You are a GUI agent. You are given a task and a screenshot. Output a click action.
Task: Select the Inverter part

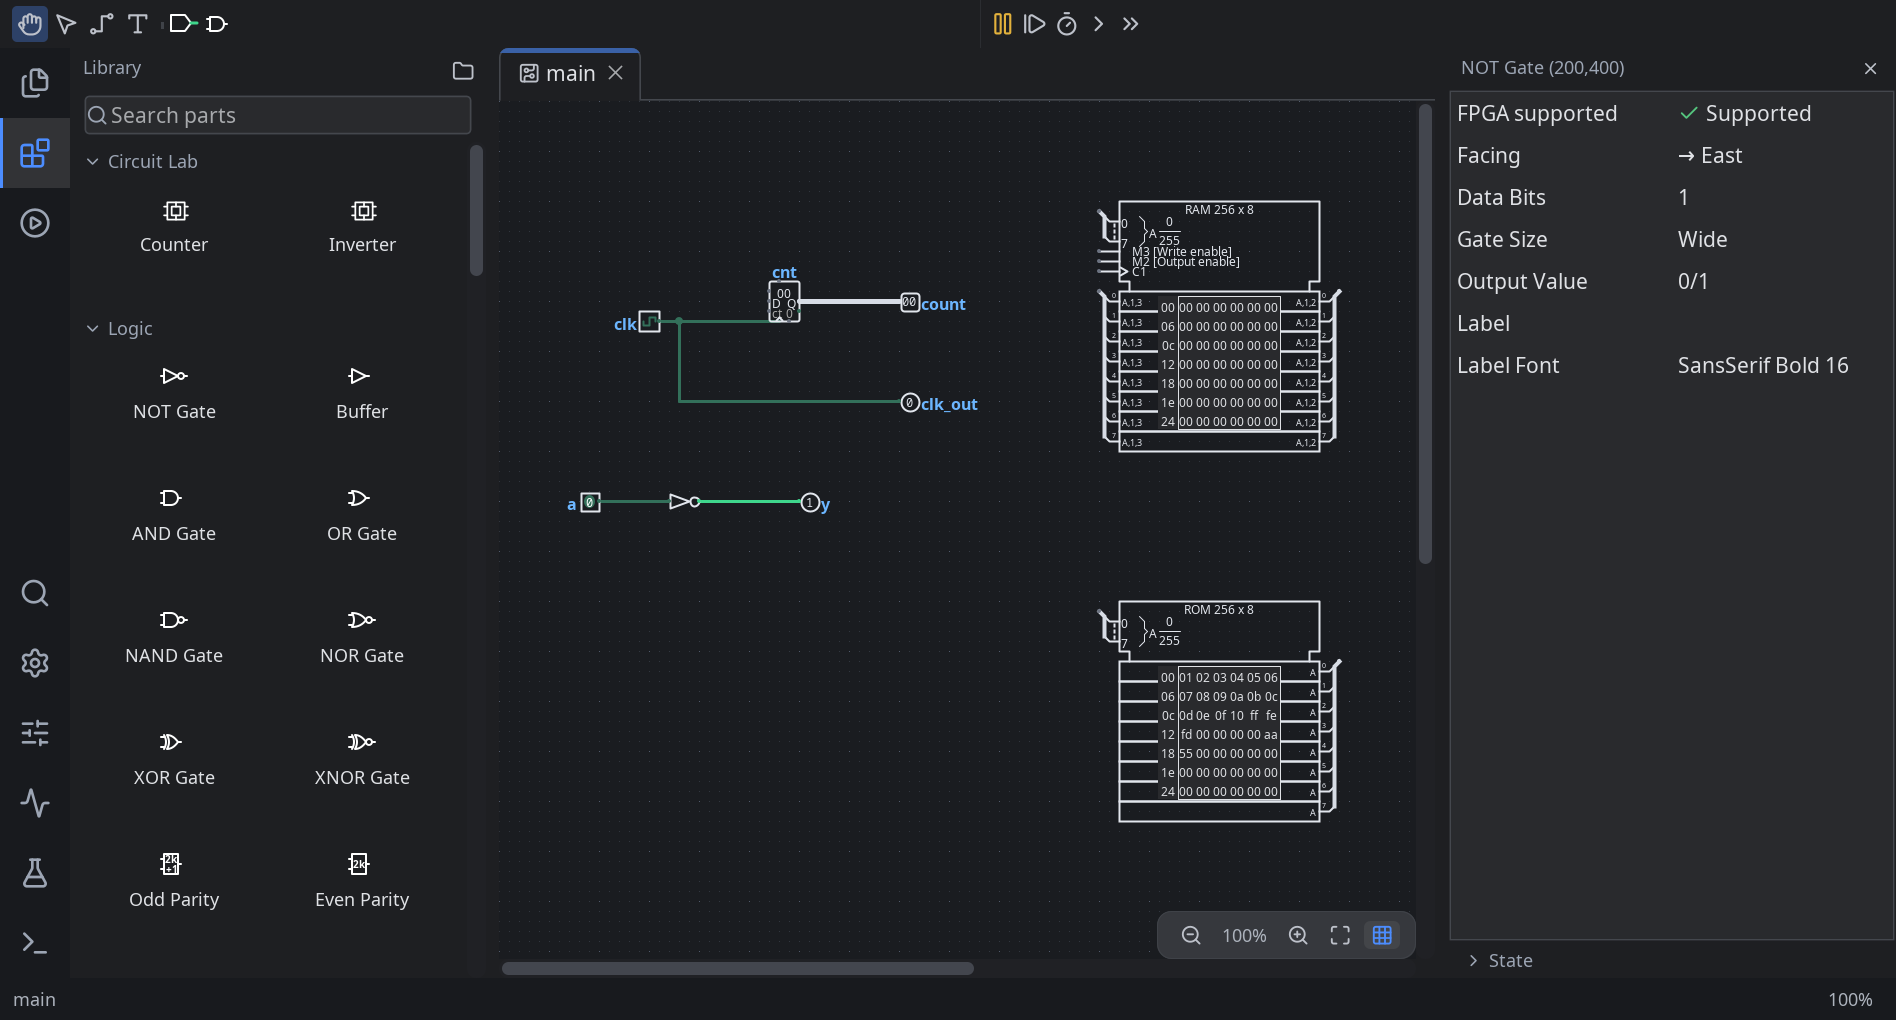tap(362, 227)
